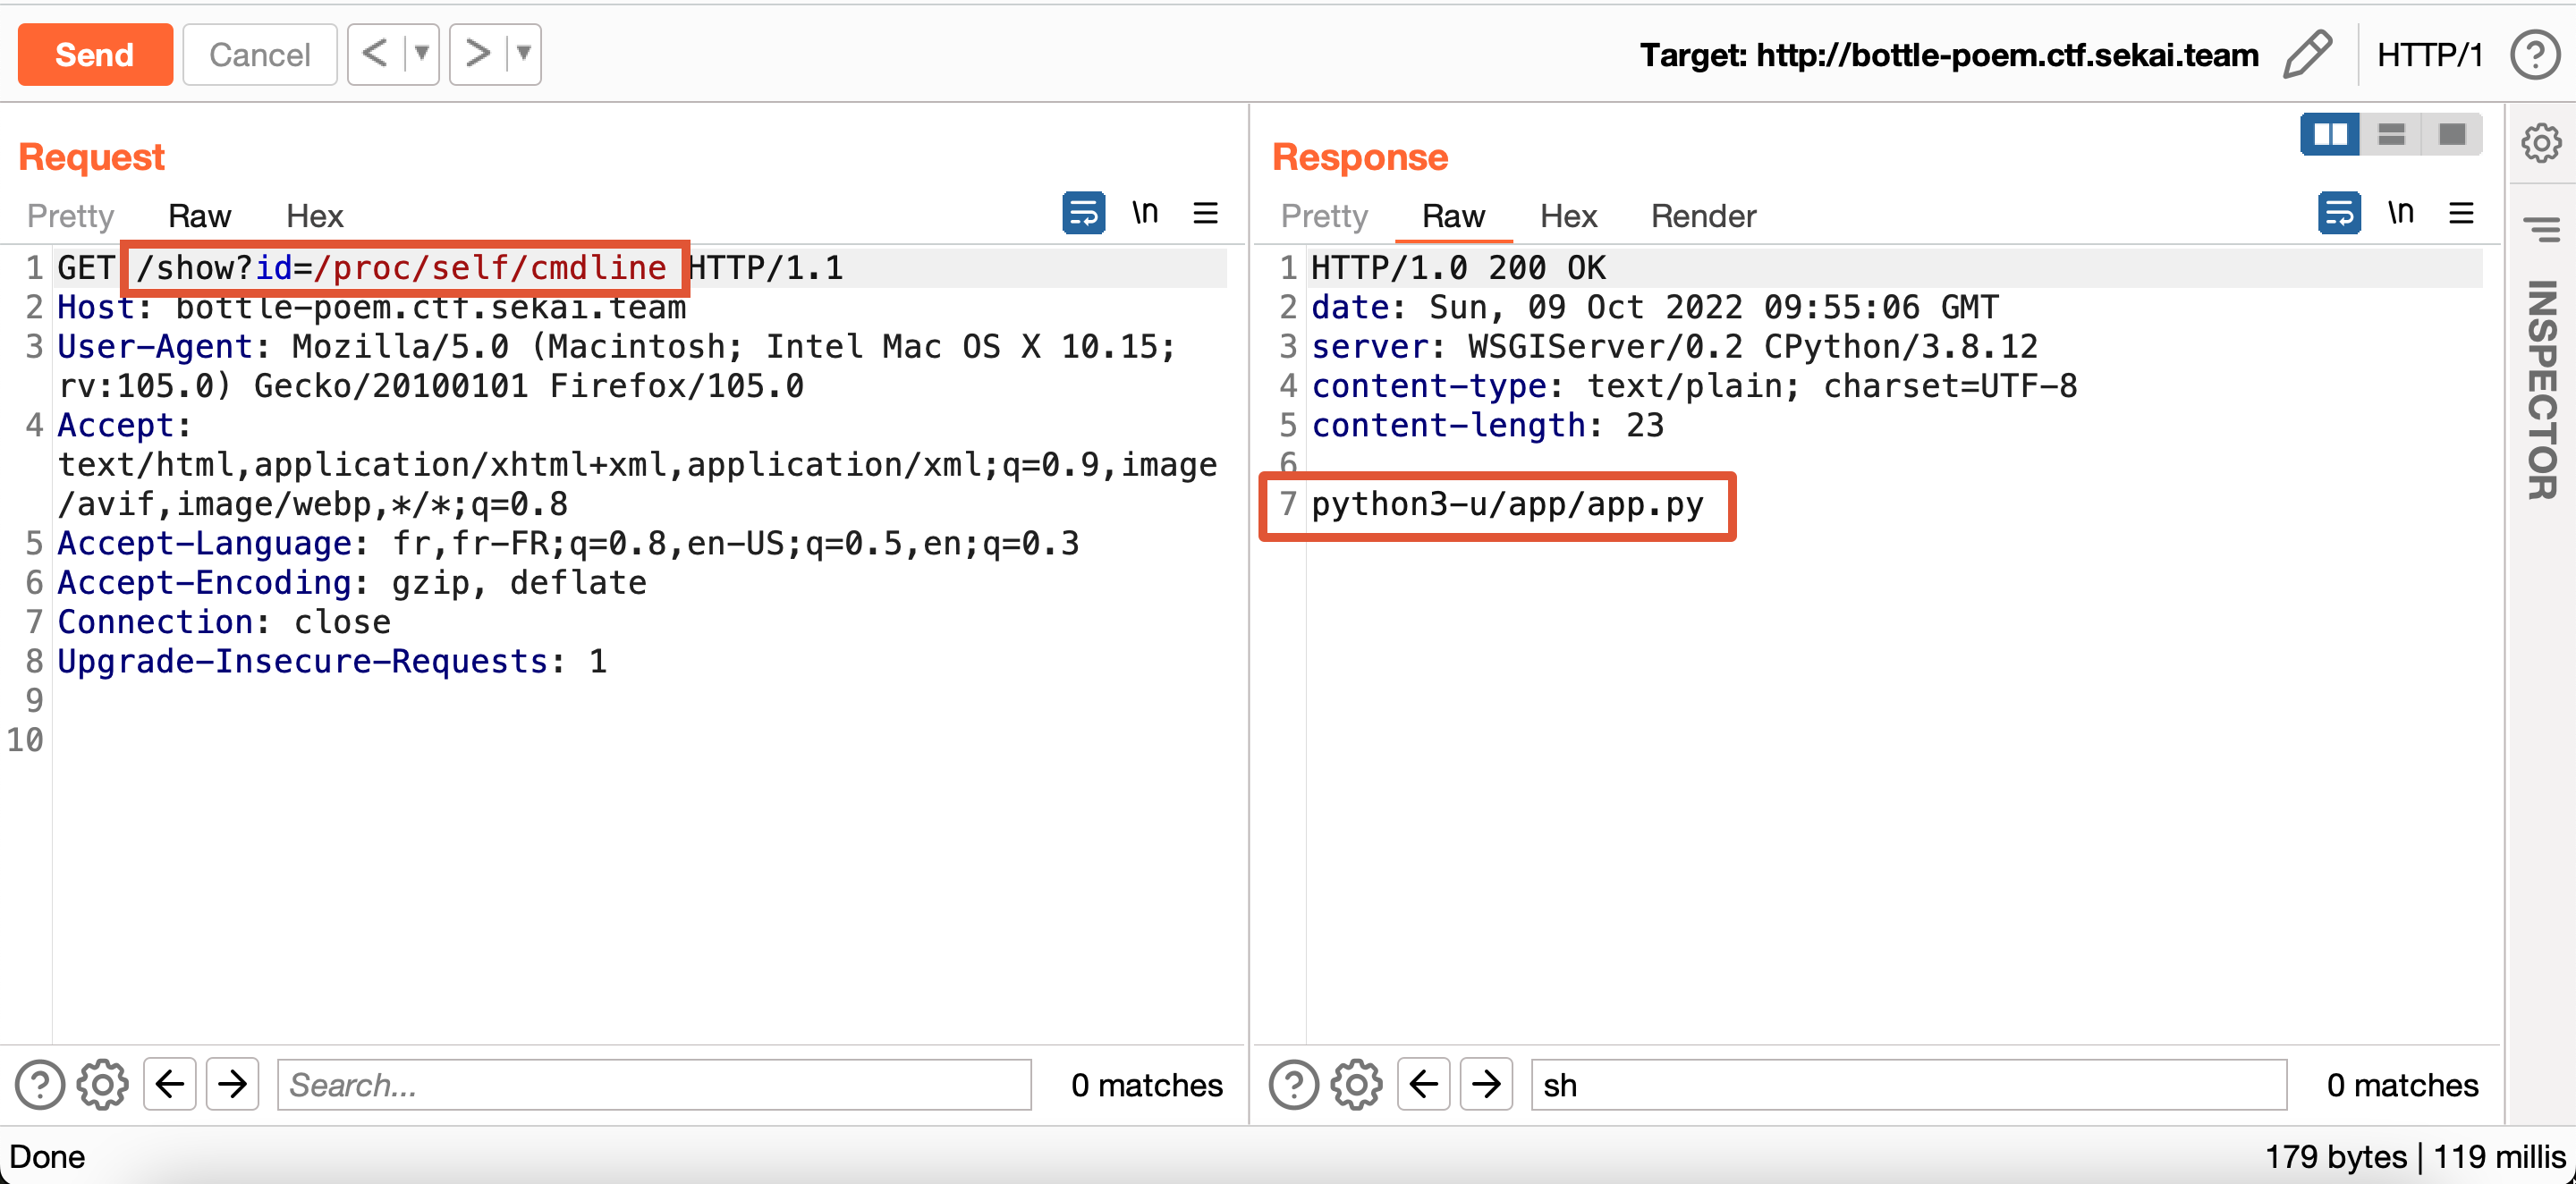Click the orange Send button
The image size is (2576, 1184).
tap(95, 54)
